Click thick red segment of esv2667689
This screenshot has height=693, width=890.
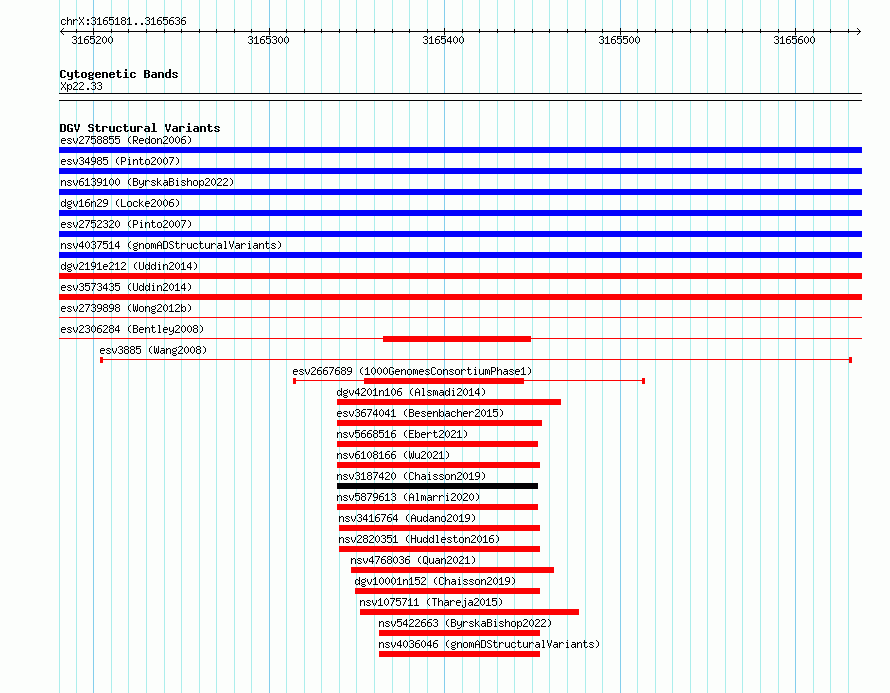point(444,381)
